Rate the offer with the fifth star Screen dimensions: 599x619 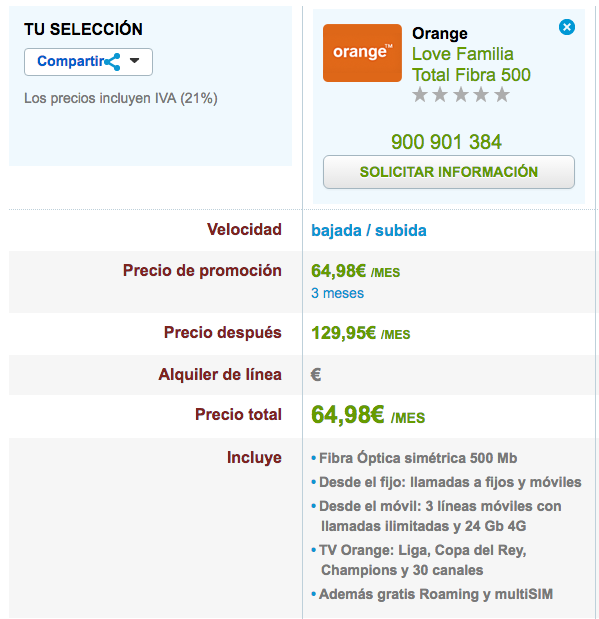tap(502, 95)
